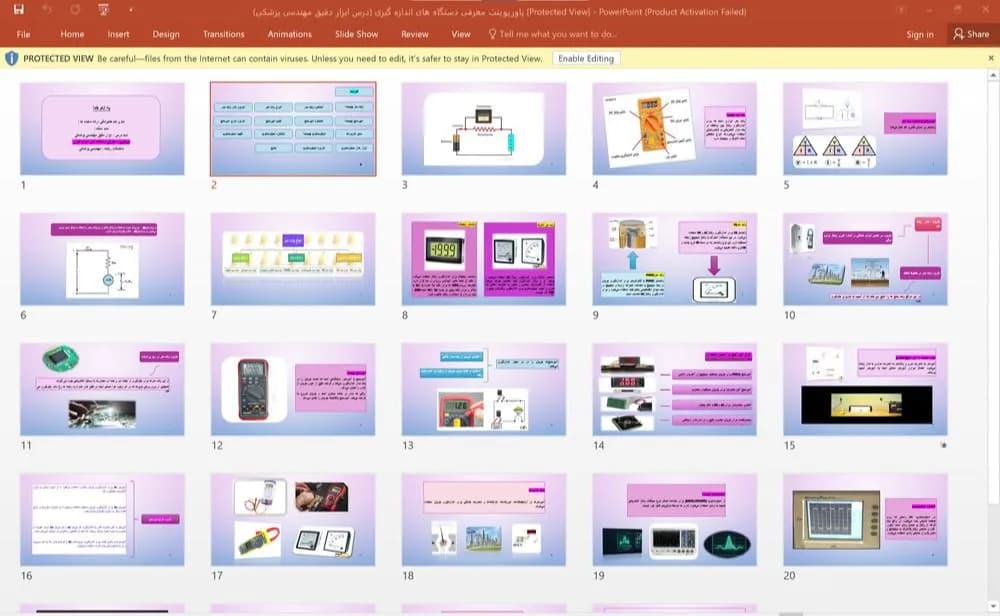Select slide 5 with triangle formulas
Screen dimensions: 1000x616
pos(865,128)
